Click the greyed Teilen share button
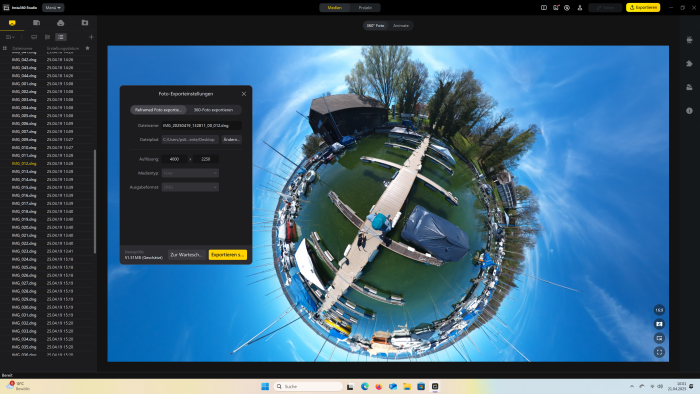 [605, 8]
